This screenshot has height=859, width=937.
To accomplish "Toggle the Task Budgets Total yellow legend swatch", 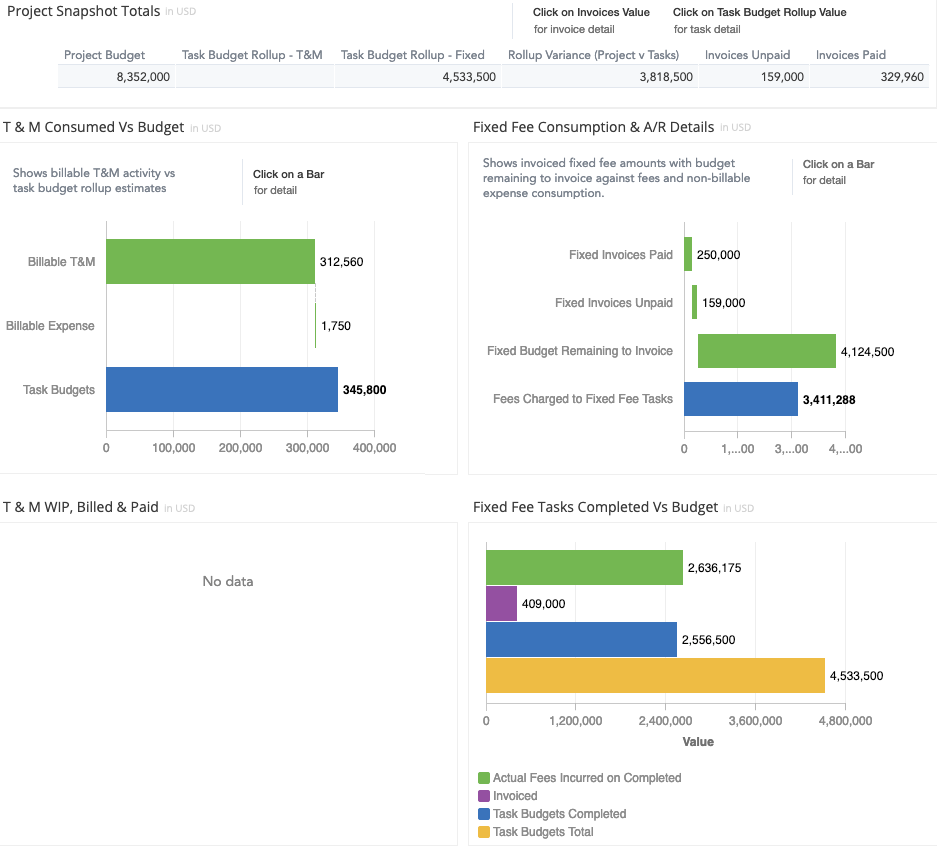I will [484, 832].
